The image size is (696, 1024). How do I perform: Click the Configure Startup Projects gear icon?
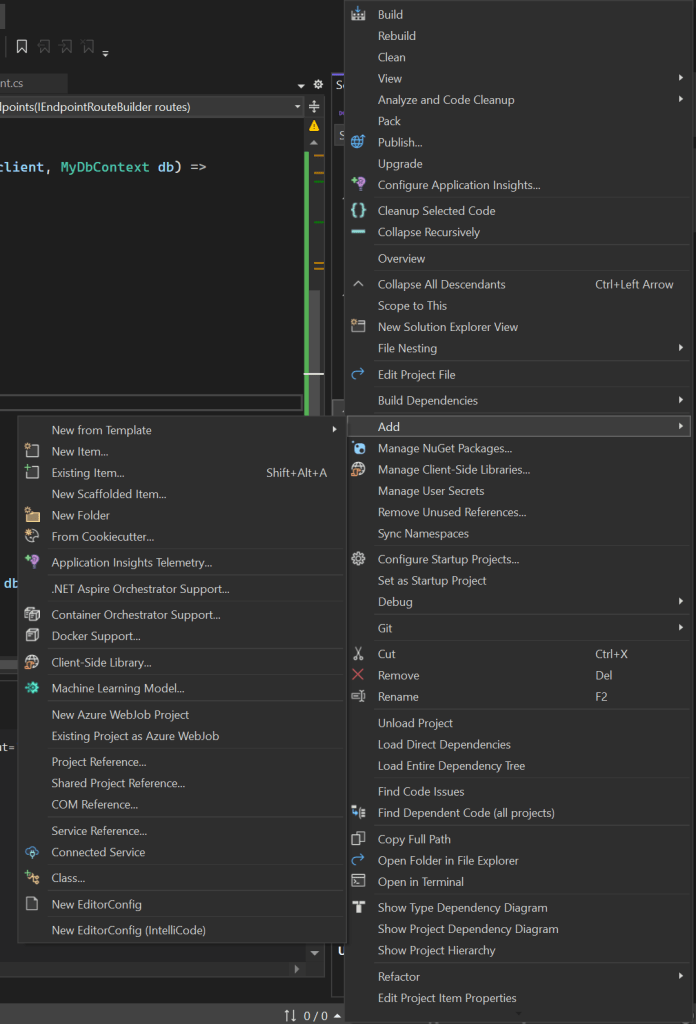point(358,558)
